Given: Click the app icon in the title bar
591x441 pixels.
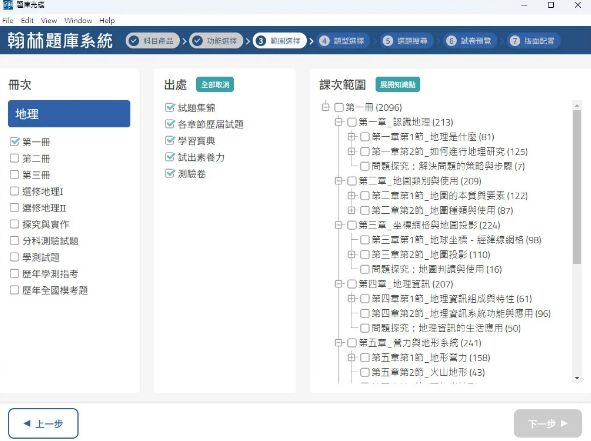Looking at the screenshot, I should click(x=8, y=5).
